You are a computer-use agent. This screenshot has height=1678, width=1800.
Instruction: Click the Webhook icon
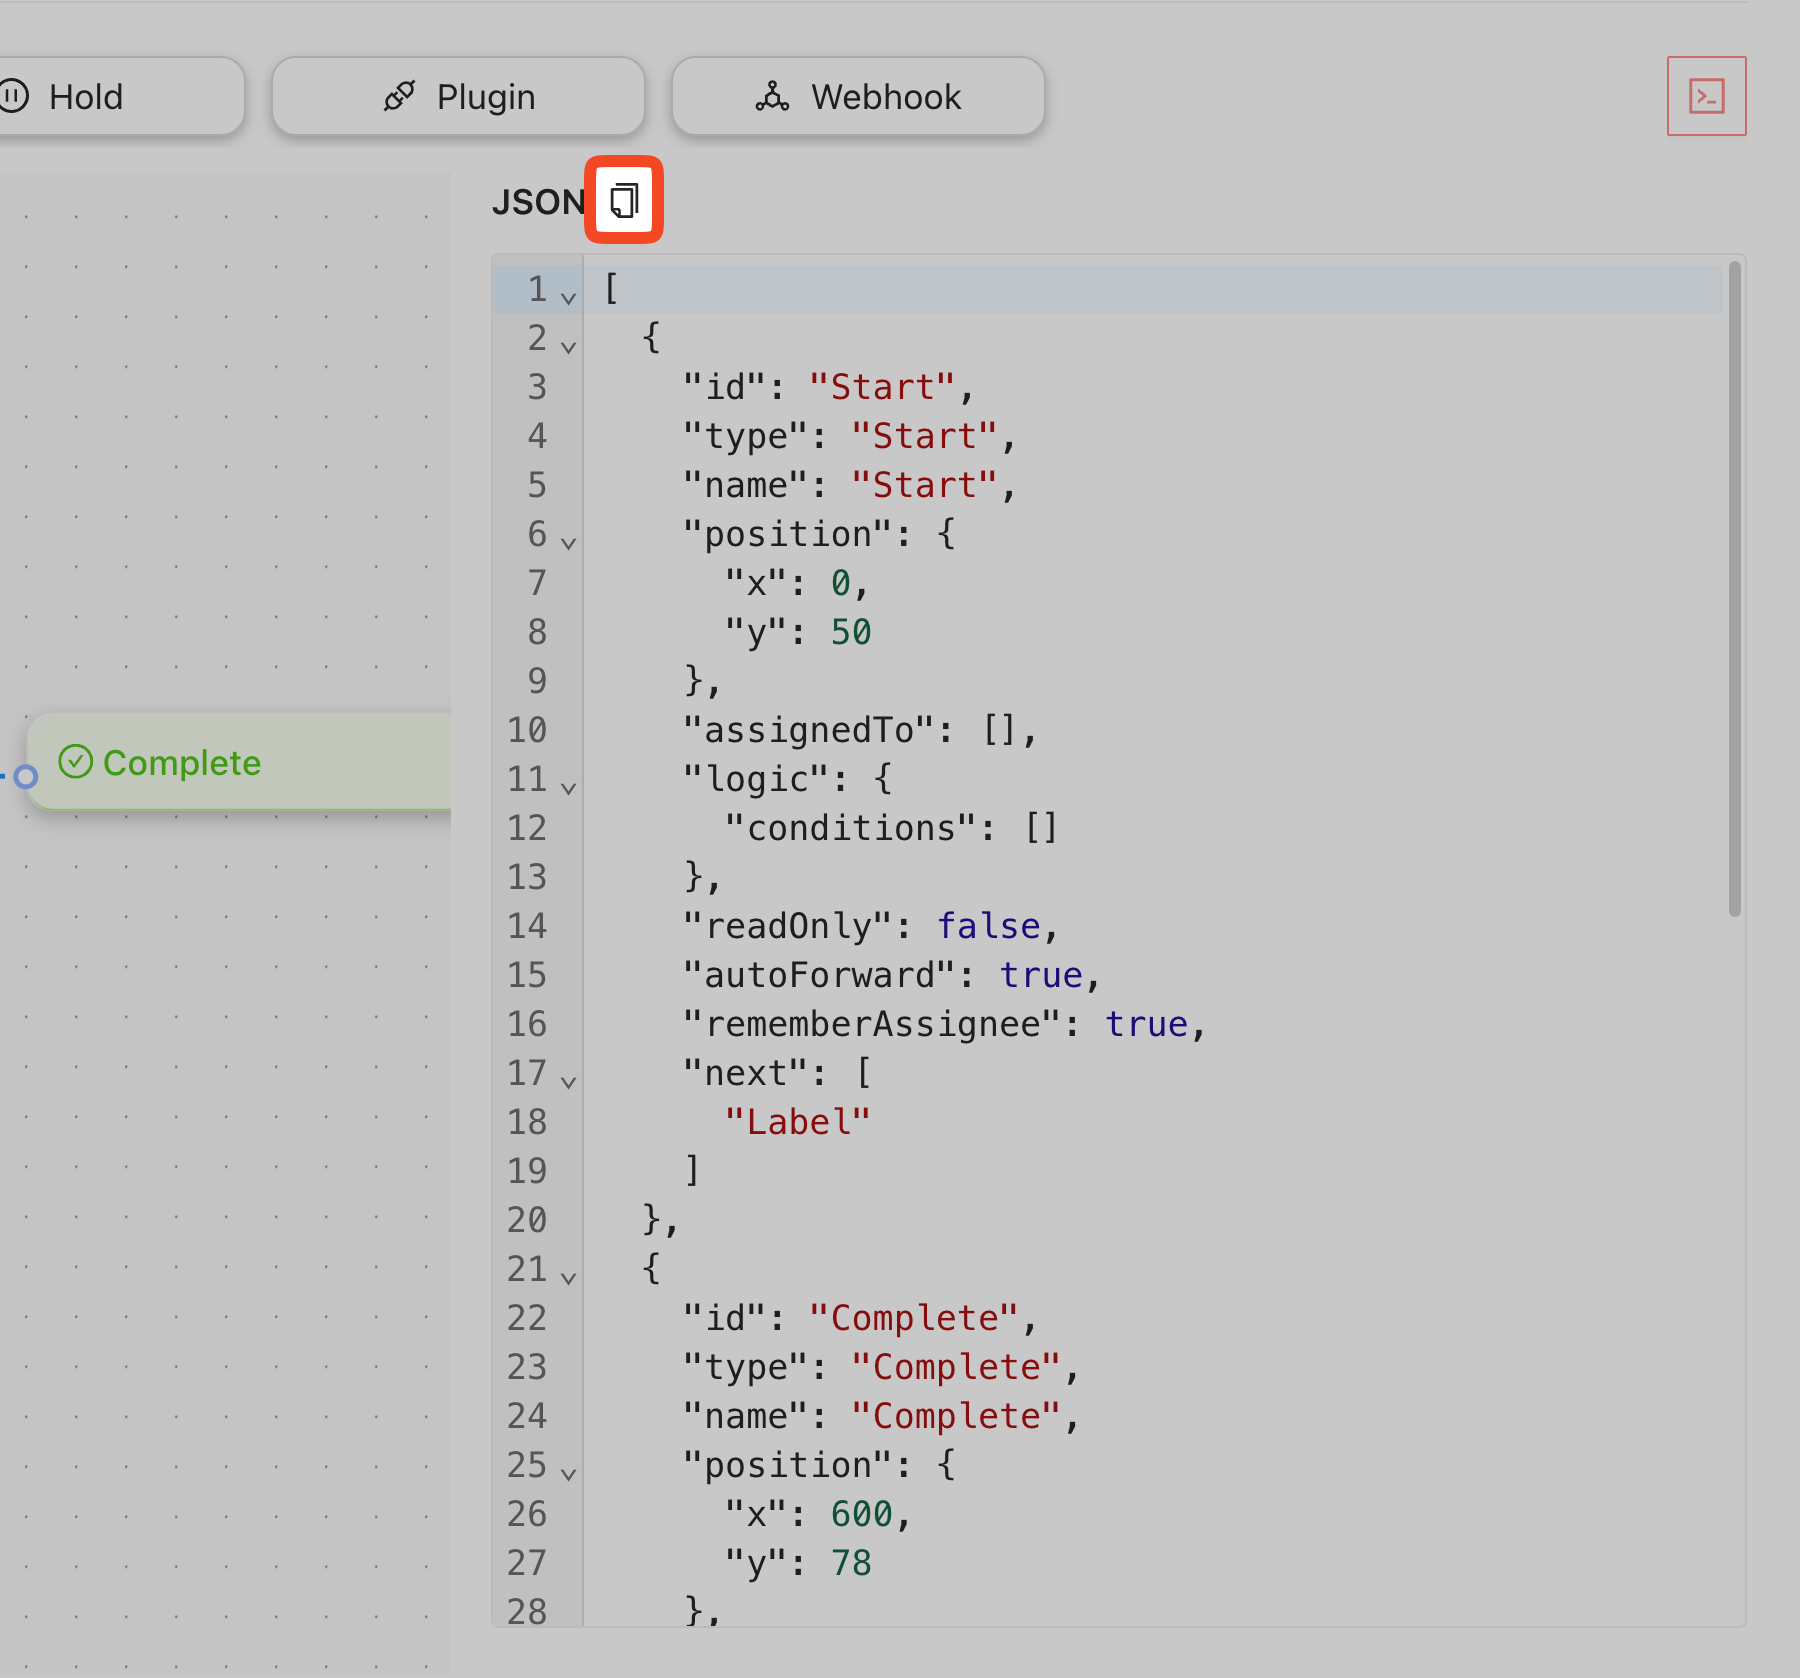(x=772, y=96)
